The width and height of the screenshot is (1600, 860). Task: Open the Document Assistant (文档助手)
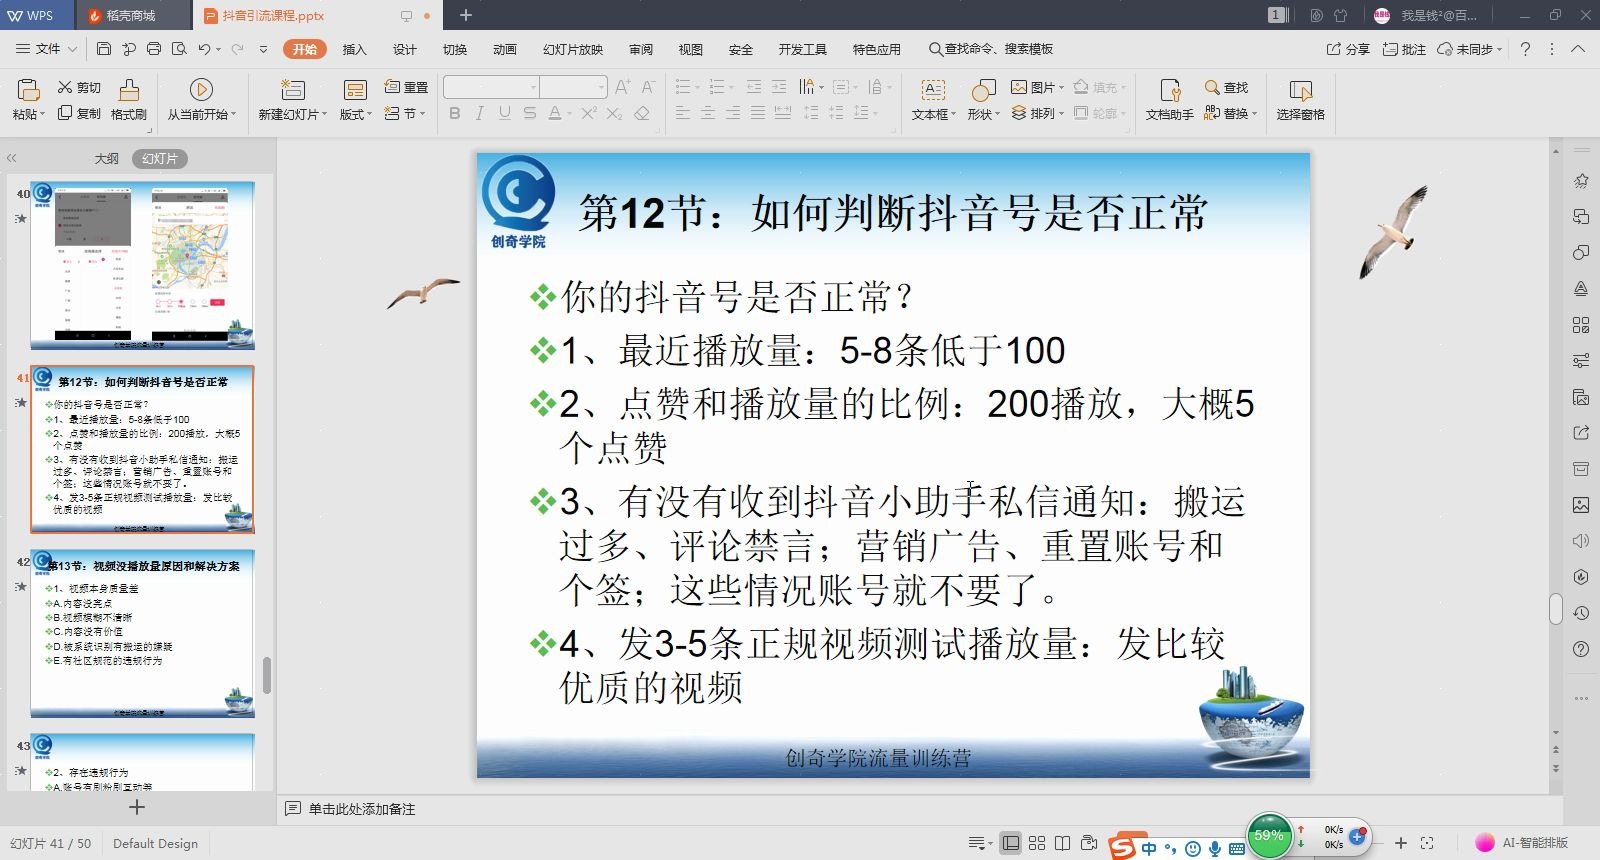coord(1169,100)
